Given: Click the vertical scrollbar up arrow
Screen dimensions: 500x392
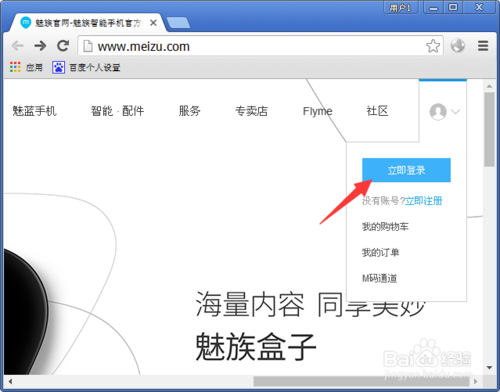Looking at the screenshot, I should click(x=489, y=86).
